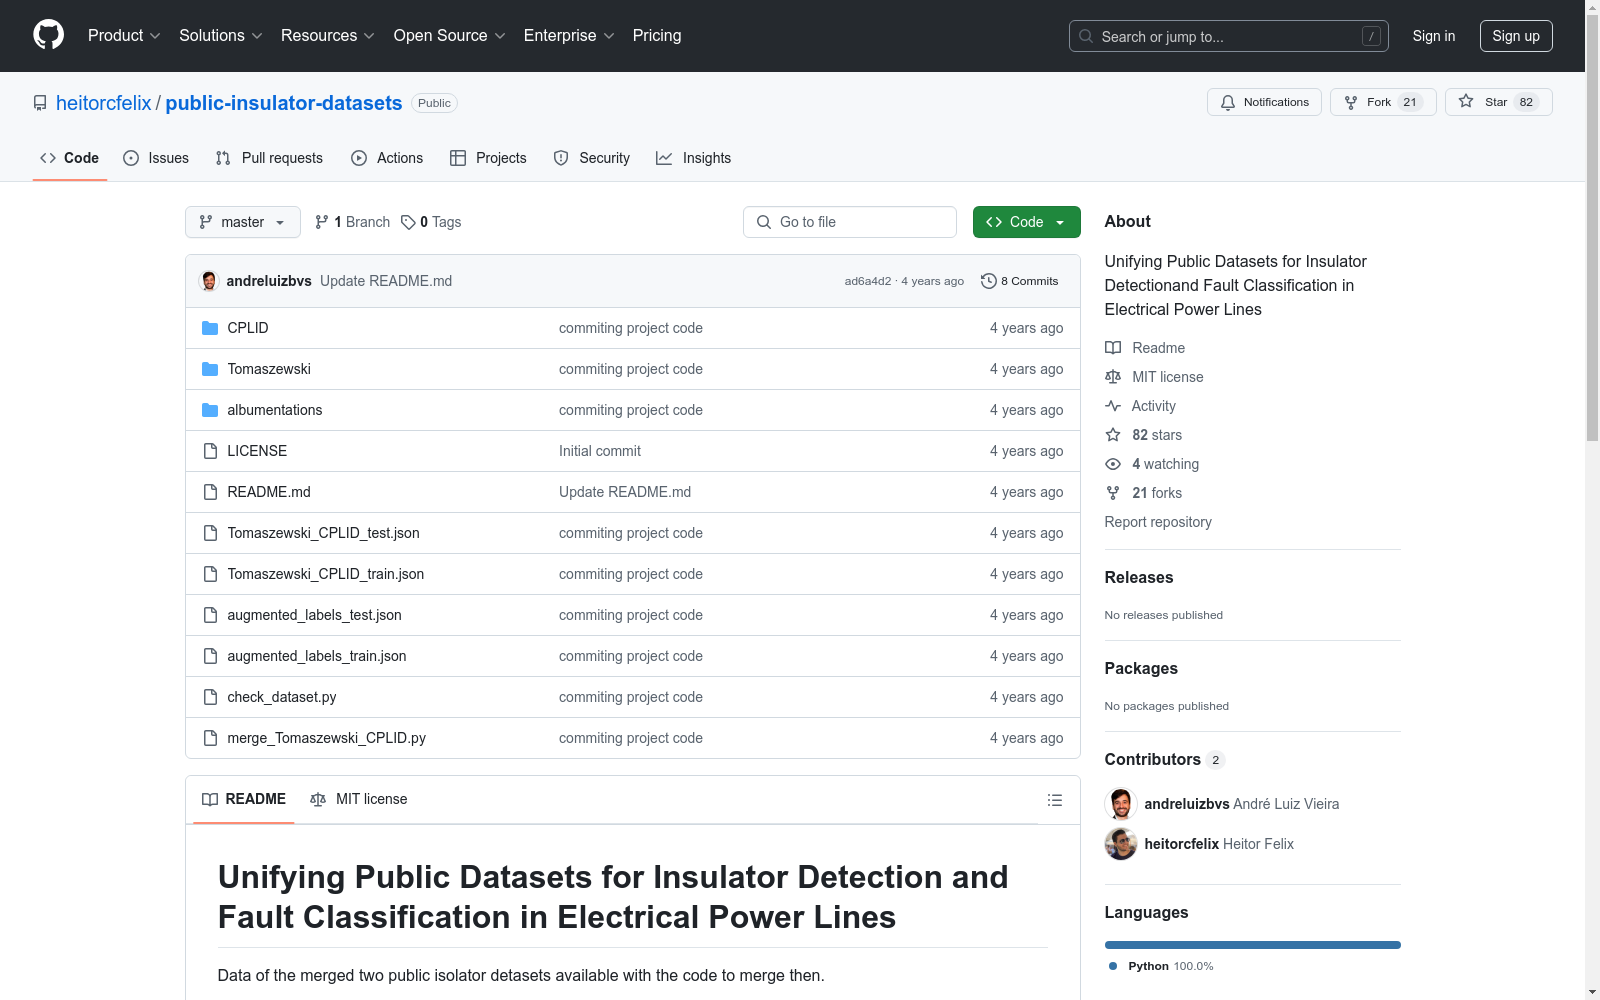Expand the Product menu

coord(124,35)
